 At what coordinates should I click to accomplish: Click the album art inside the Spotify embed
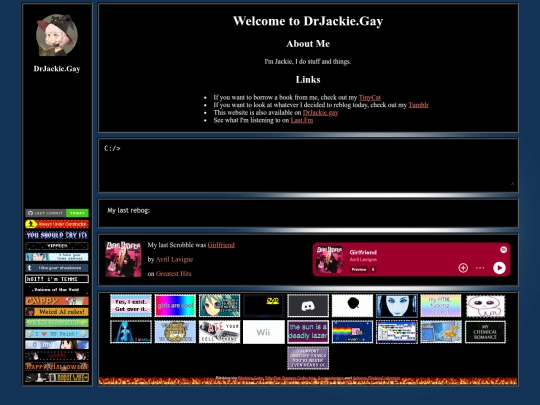coord(330,259)
